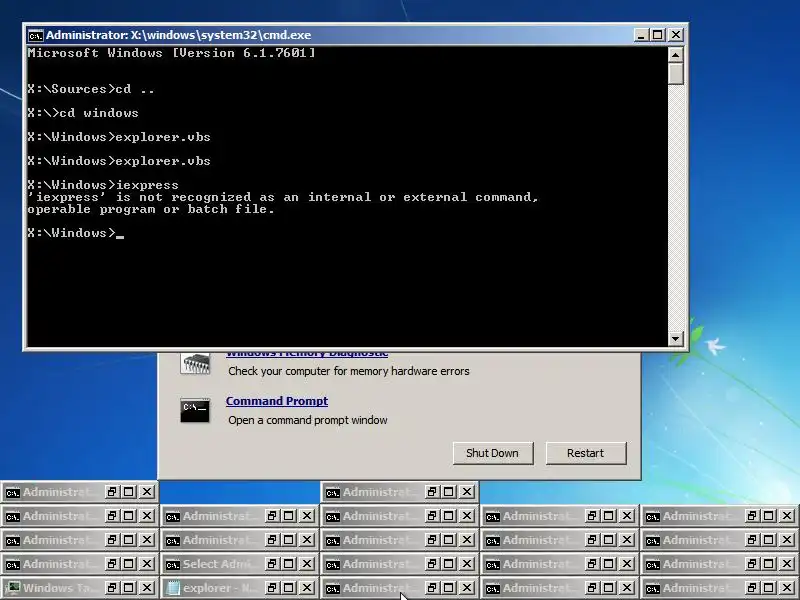The width and height of the screenshot is (800, 600).
Task: Click the Shut Down button
Action: (x=493, y=453)
